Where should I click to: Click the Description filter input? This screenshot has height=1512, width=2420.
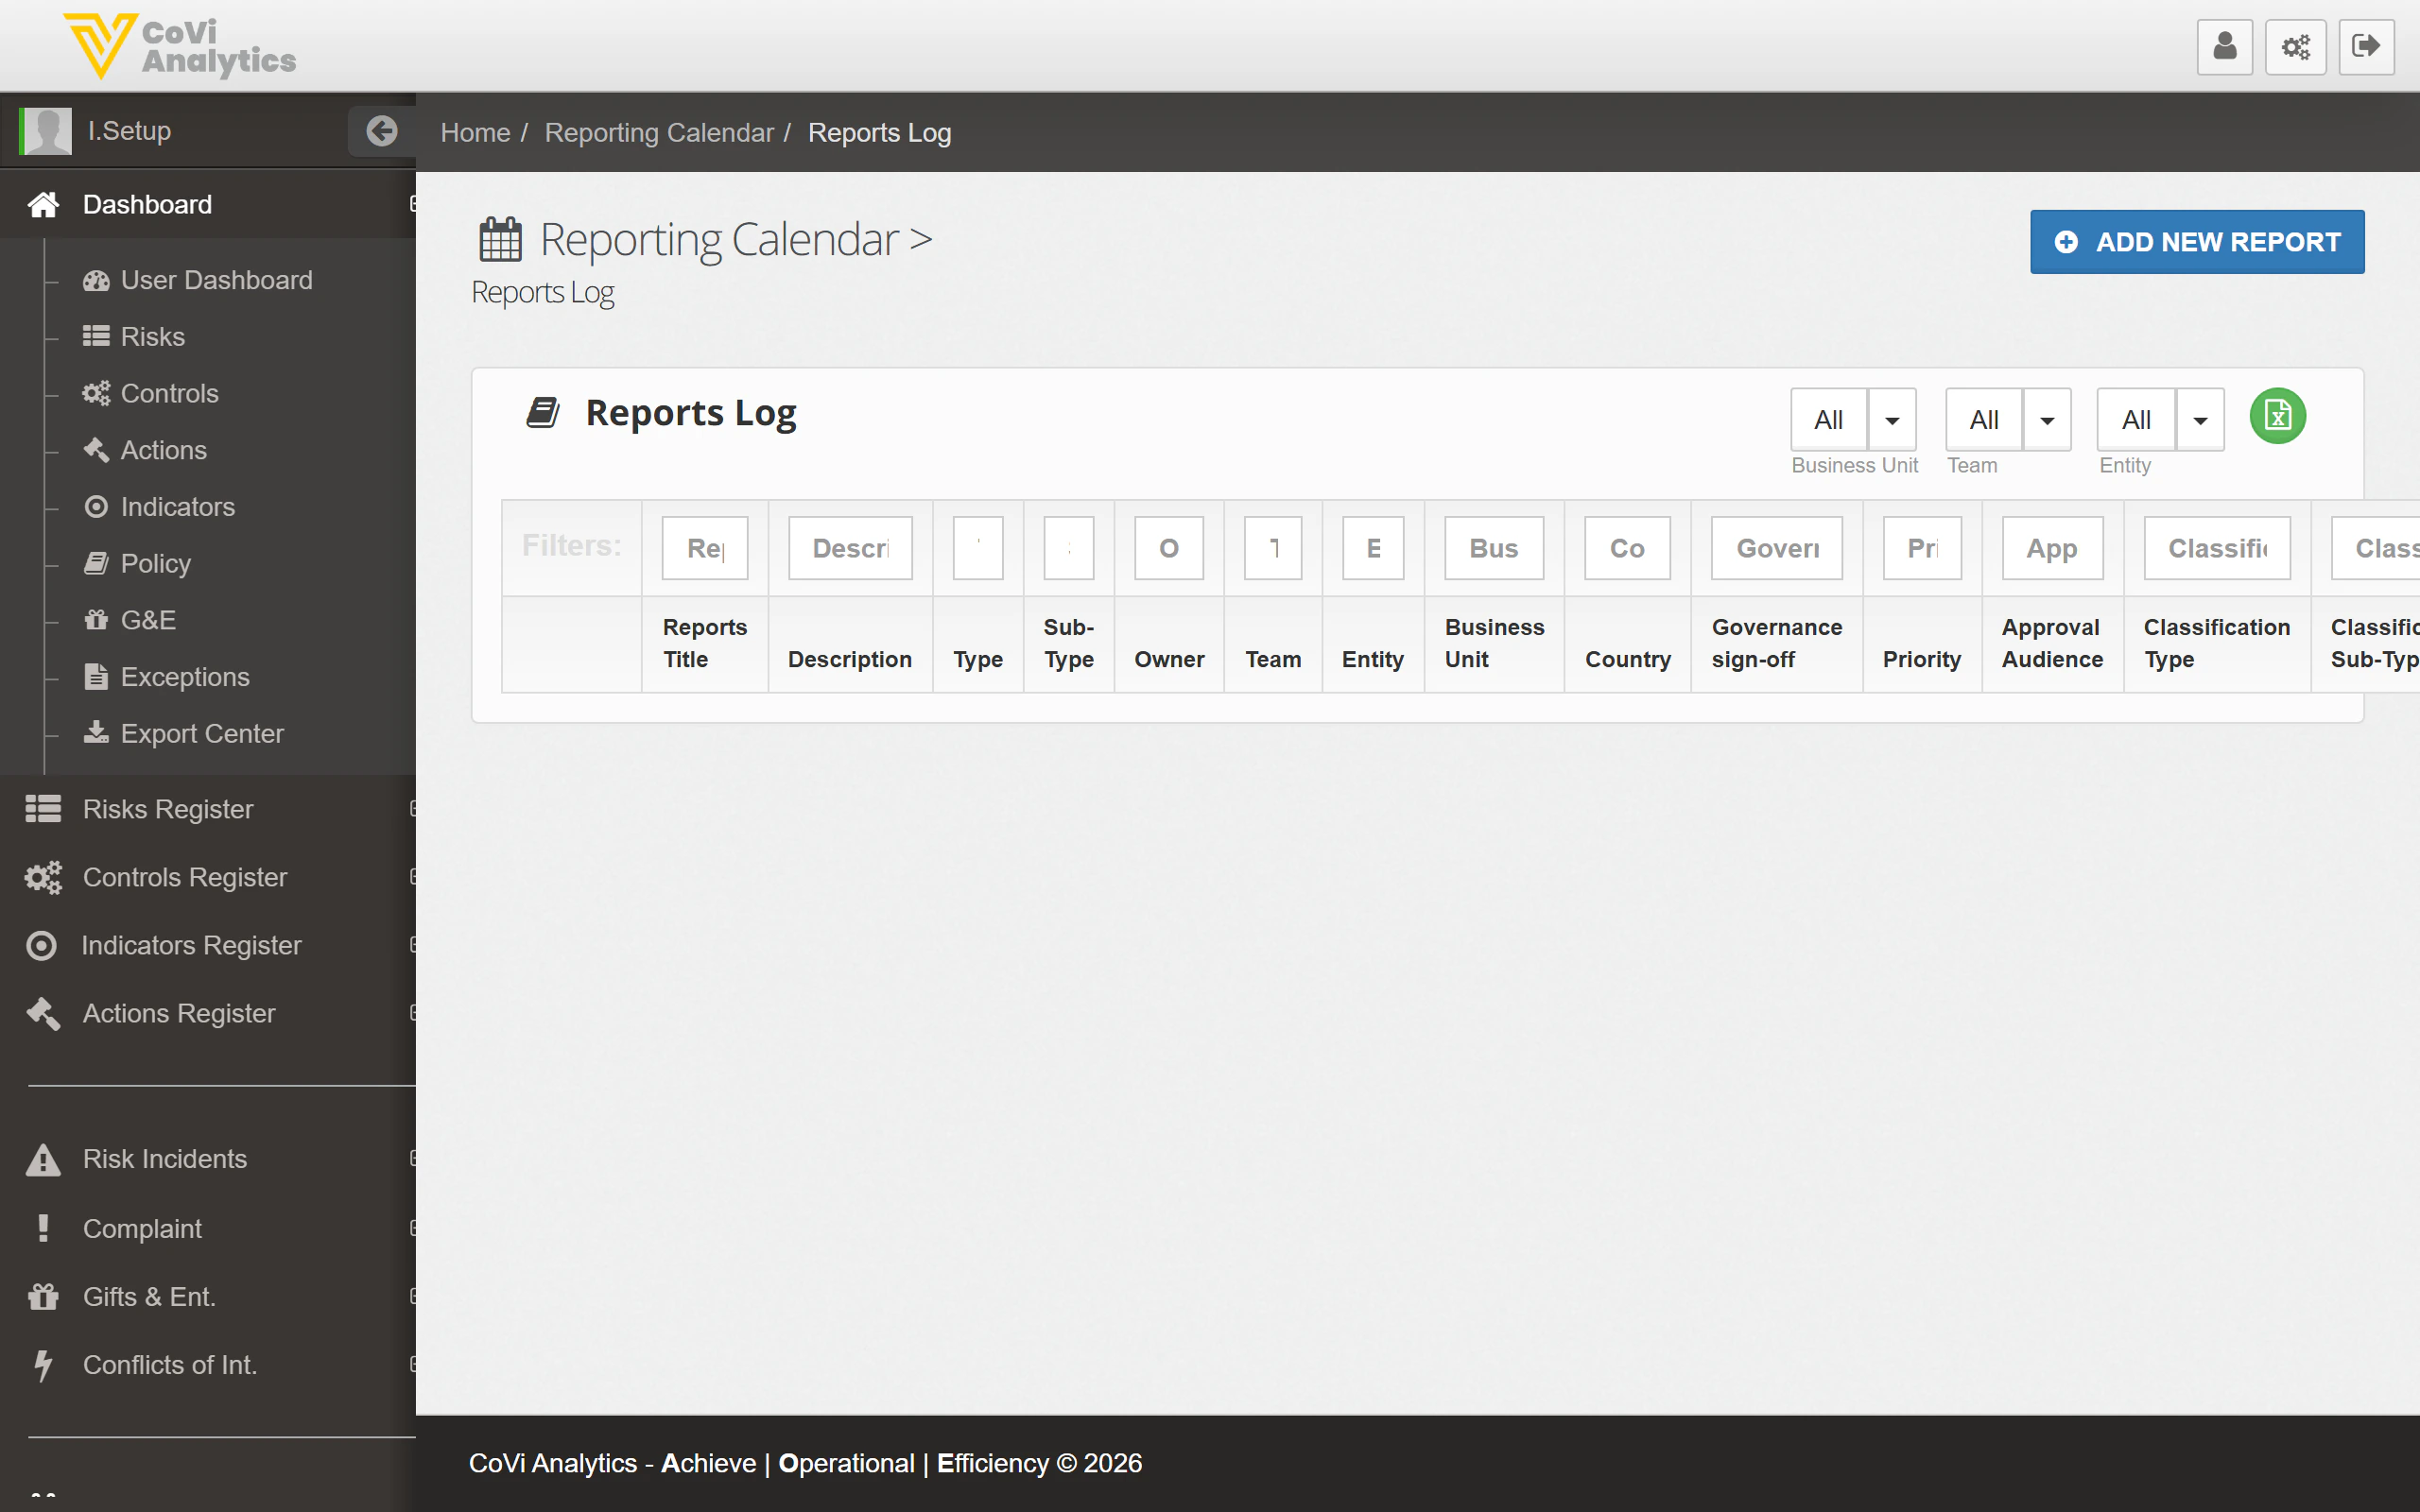(x=848, y=547)
